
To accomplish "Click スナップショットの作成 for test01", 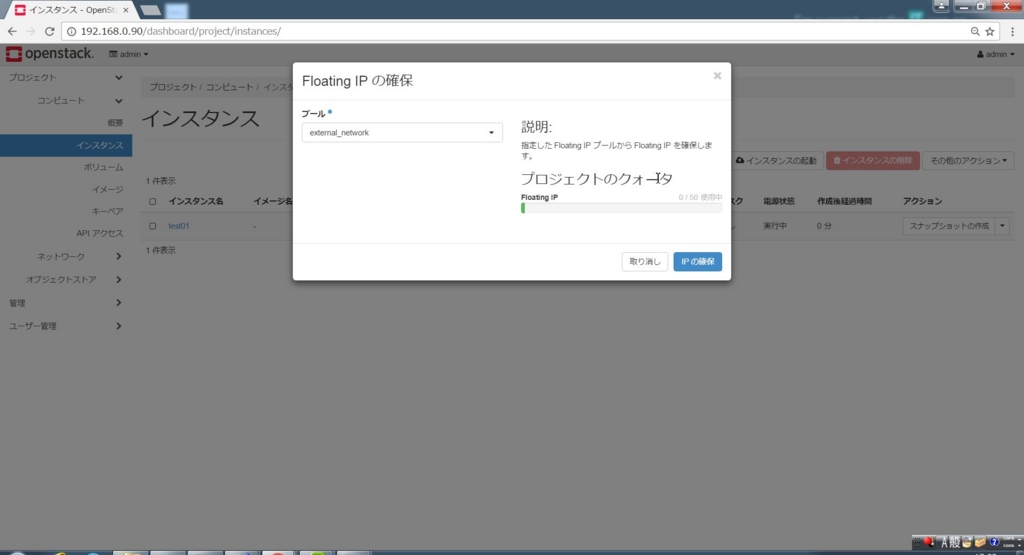I will click(x=948, y=226).
